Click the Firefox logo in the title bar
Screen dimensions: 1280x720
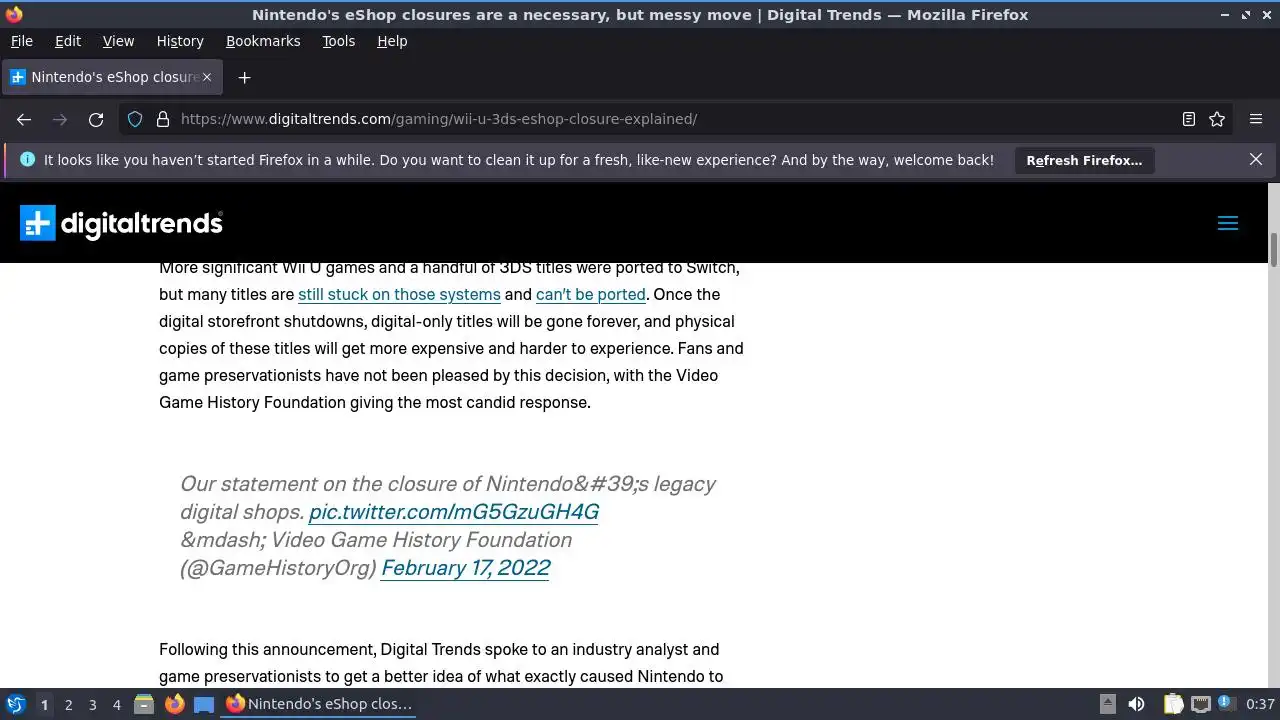click(x=14, y=14)
